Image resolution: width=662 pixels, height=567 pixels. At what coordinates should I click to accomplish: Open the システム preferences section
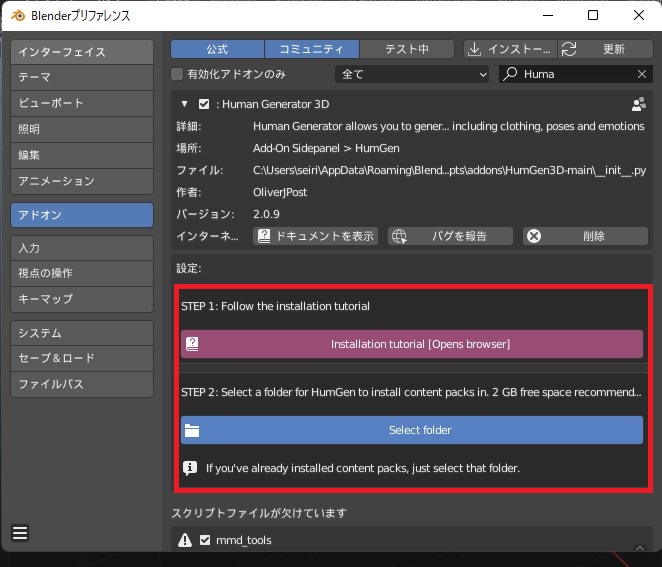pos(82,333)
